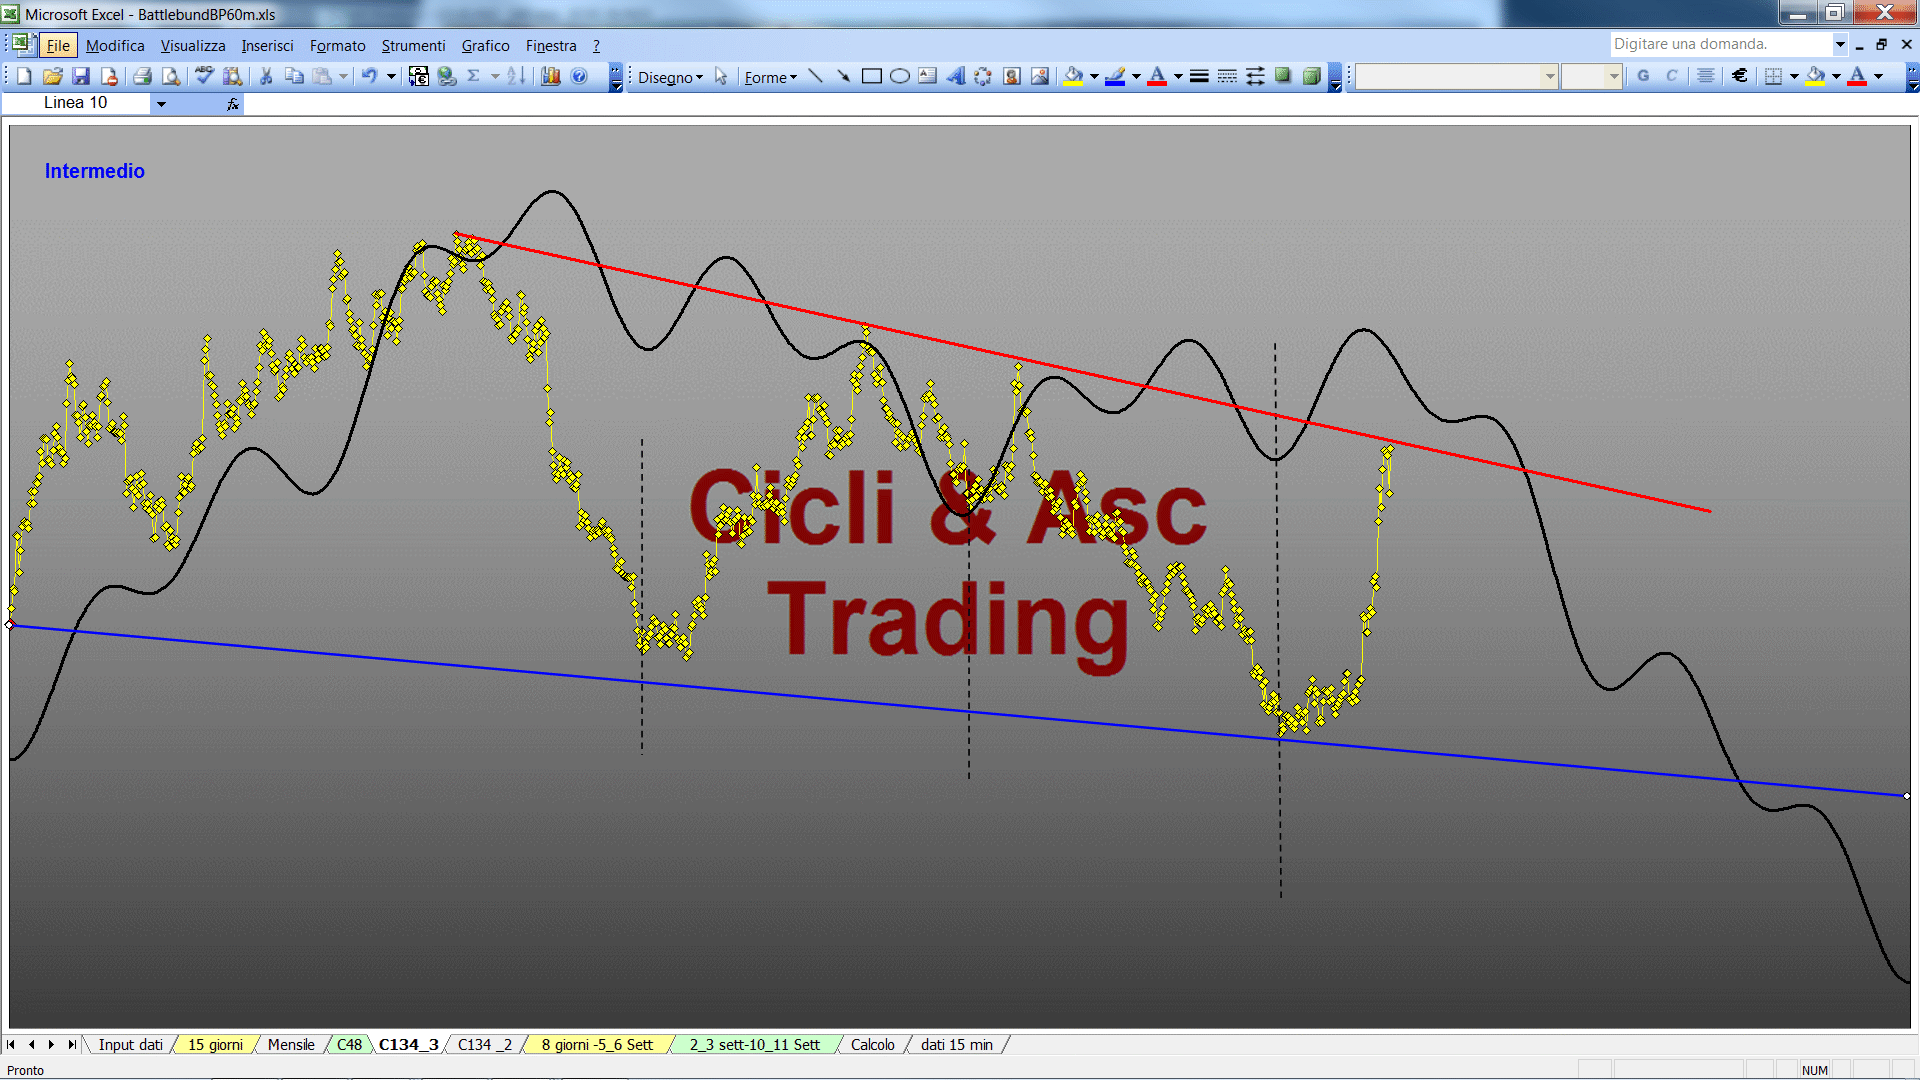Select the Rectangle drawing tool
1920x1080 pixels.
pos(872,76)
